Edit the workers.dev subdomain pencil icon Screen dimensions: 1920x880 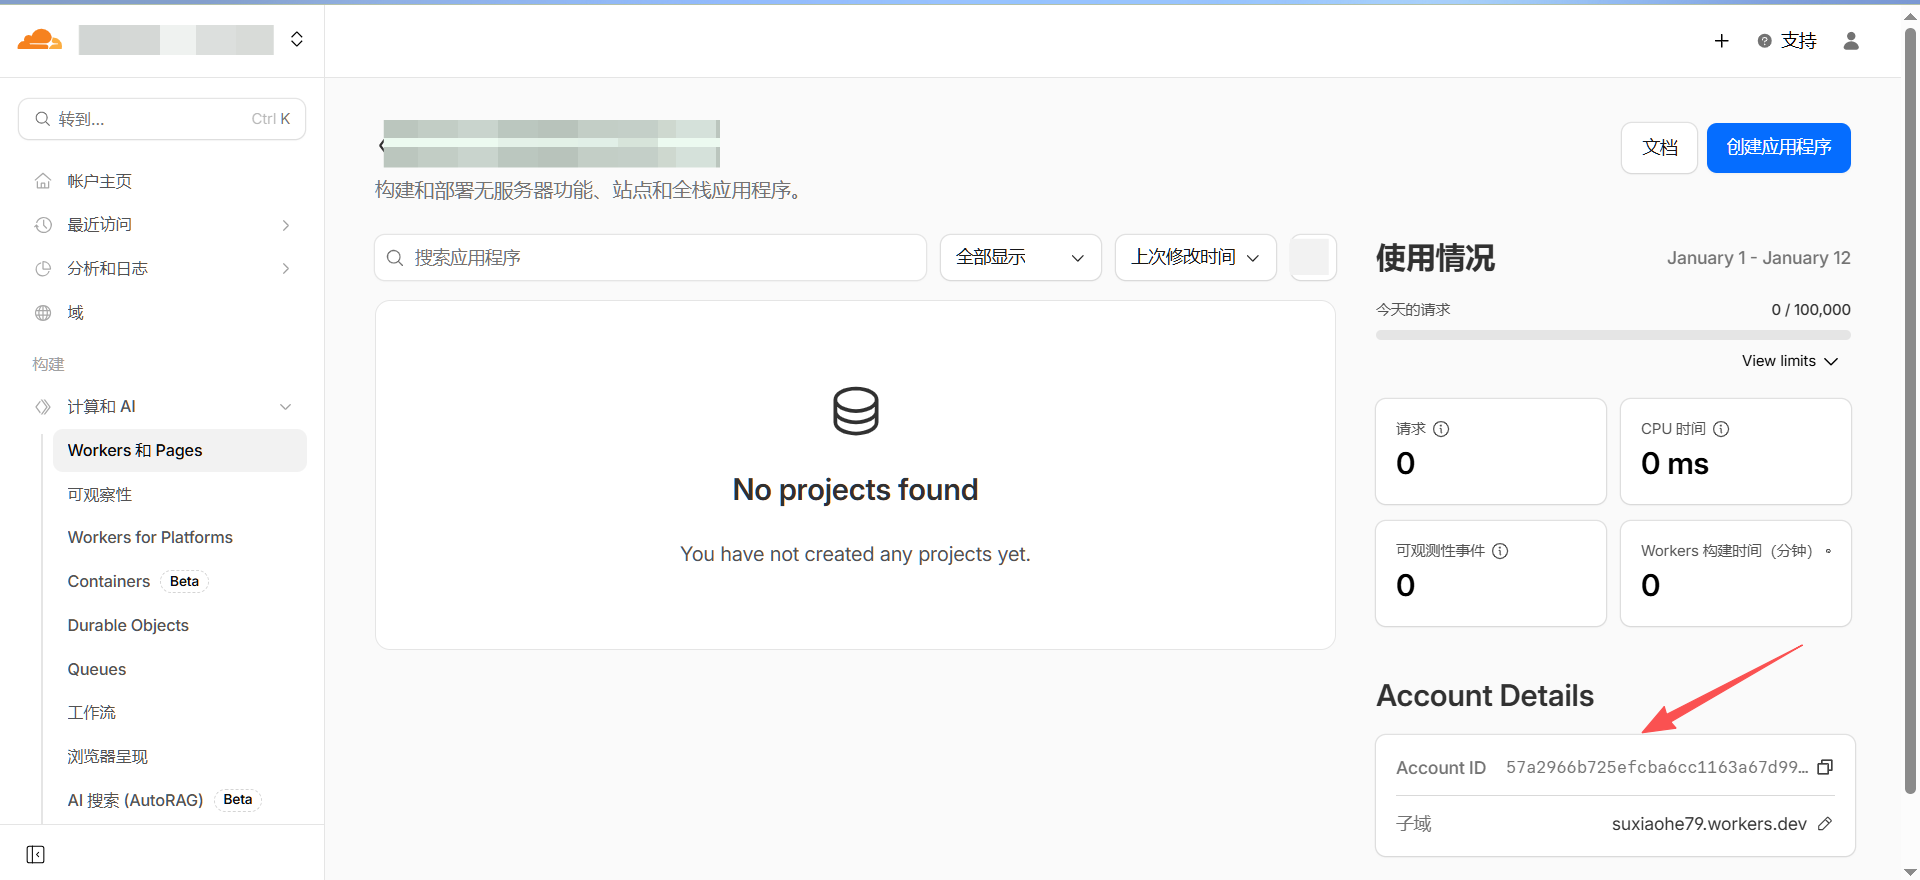(1825, 824)
